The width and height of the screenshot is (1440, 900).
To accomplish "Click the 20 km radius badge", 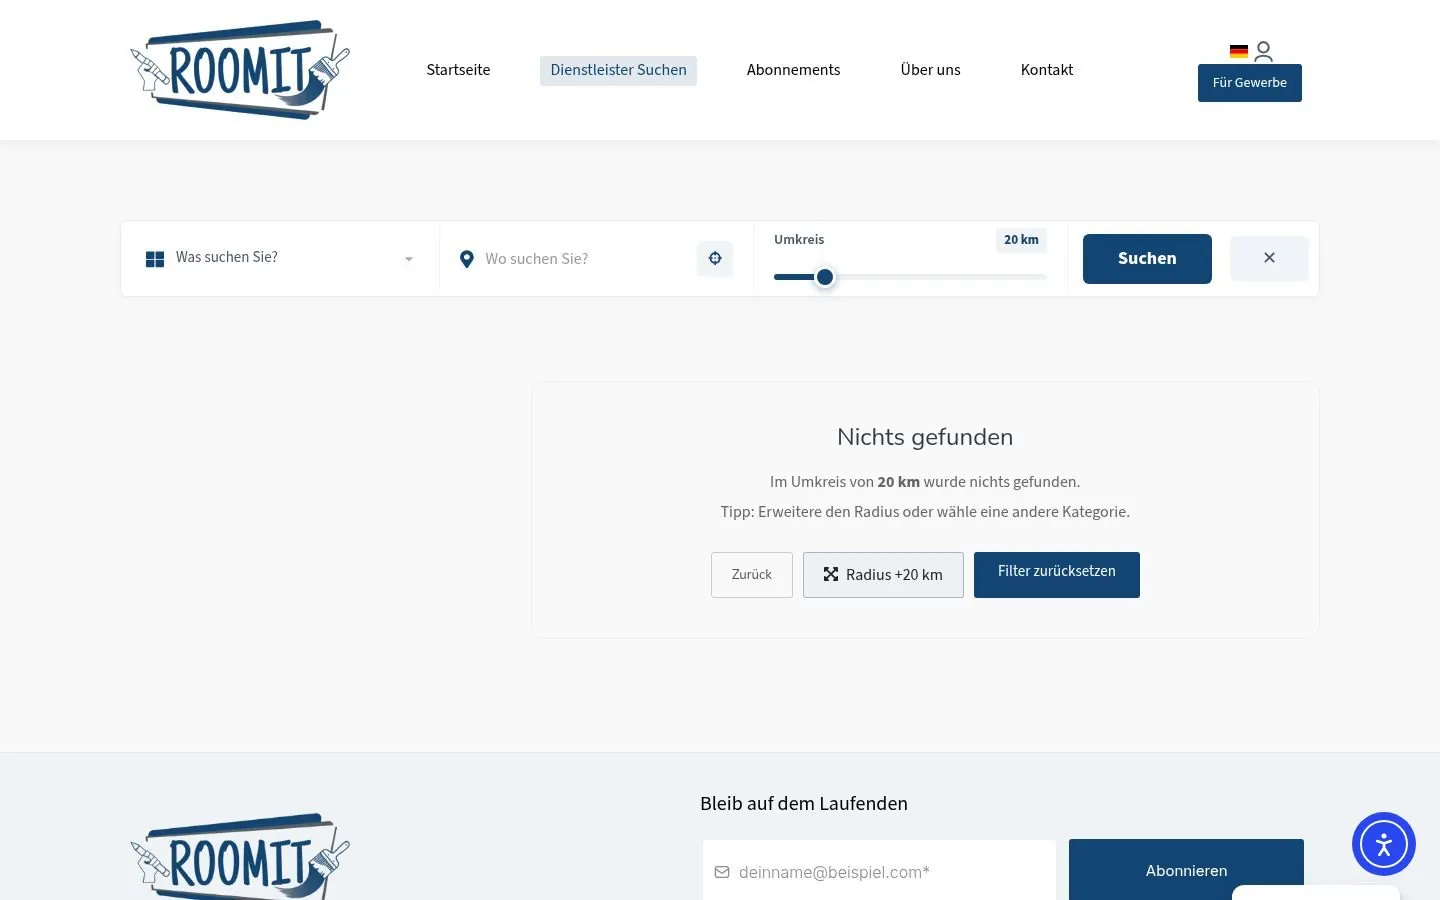I will click(1021, 240).
